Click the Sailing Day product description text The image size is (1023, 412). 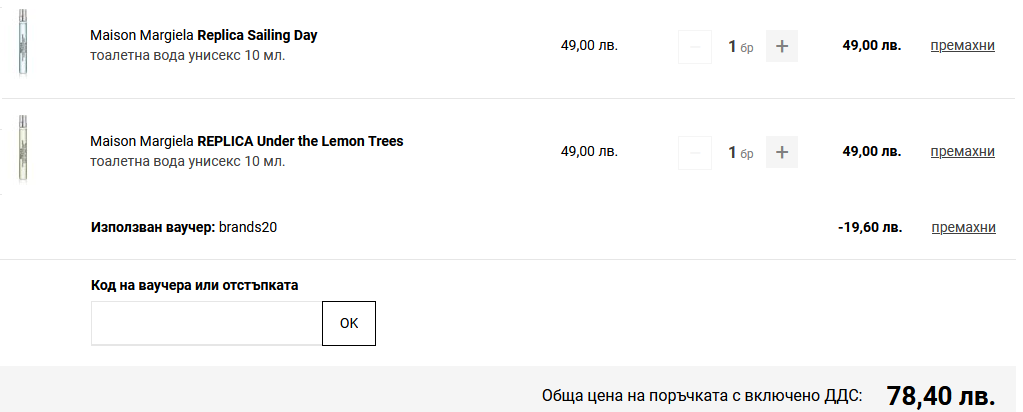[187, 55]
